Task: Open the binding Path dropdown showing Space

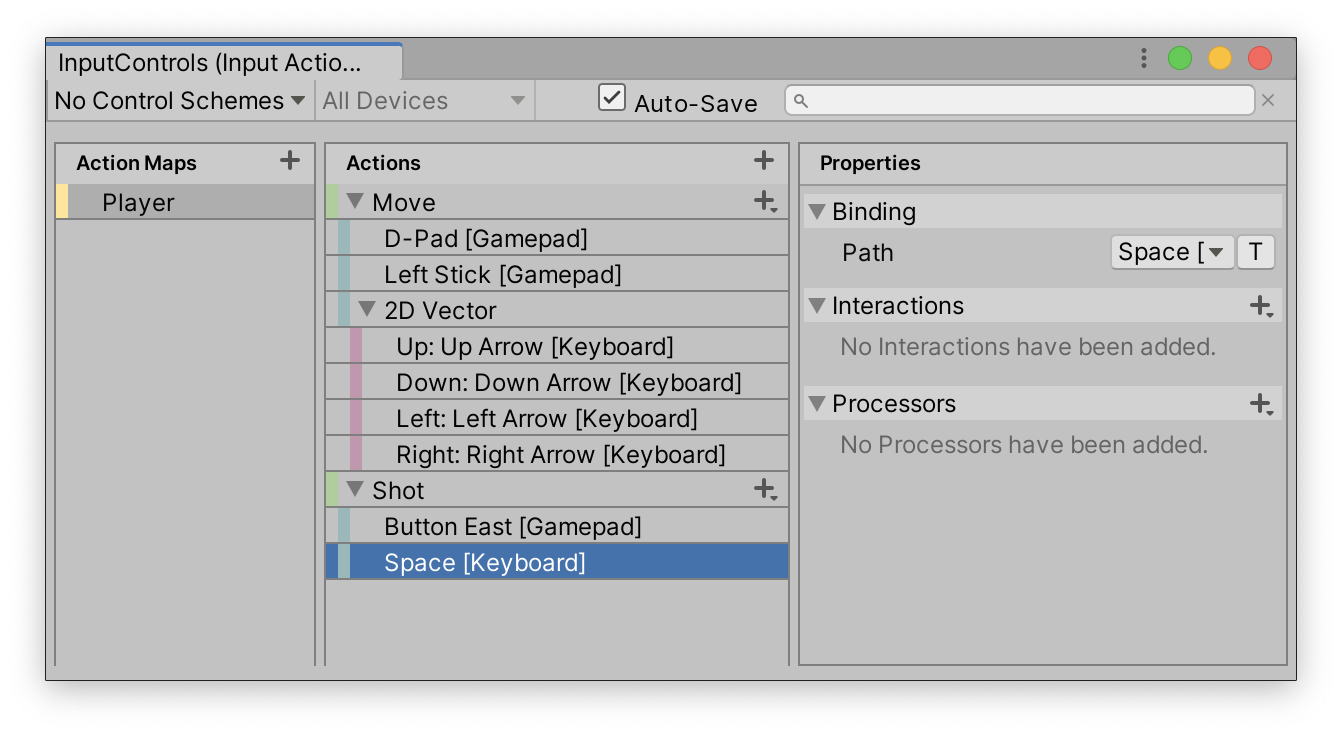Action: click(x=1171, y=252)
